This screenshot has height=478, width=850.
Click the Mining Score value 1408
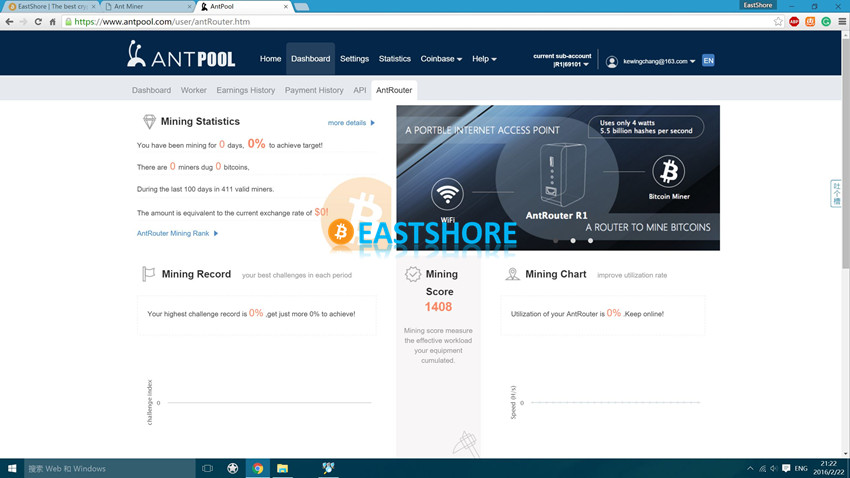pos(438,307)
